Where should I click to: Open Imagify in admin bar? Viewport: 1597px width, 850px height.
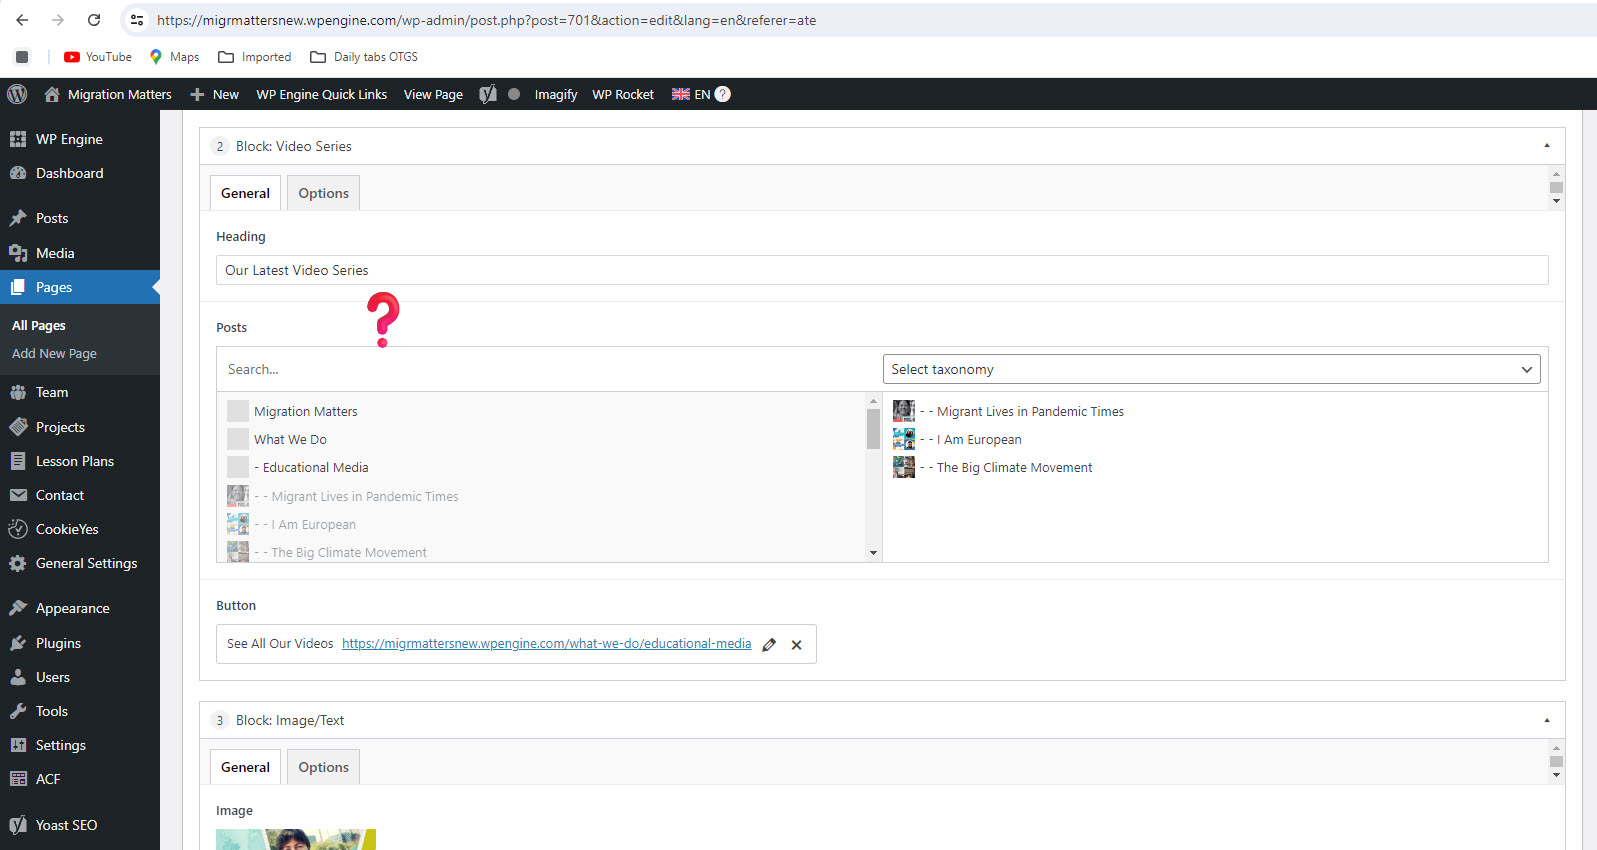tap(556, 94)
